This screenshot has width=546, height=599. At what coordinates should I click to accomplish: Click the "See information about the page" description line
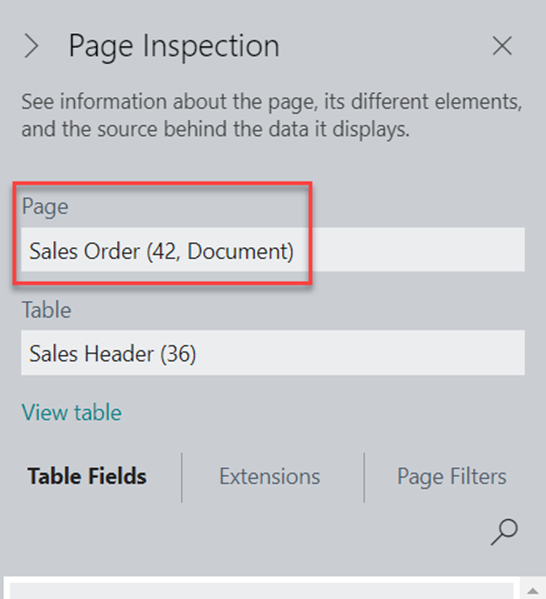(x=272, y=102)
